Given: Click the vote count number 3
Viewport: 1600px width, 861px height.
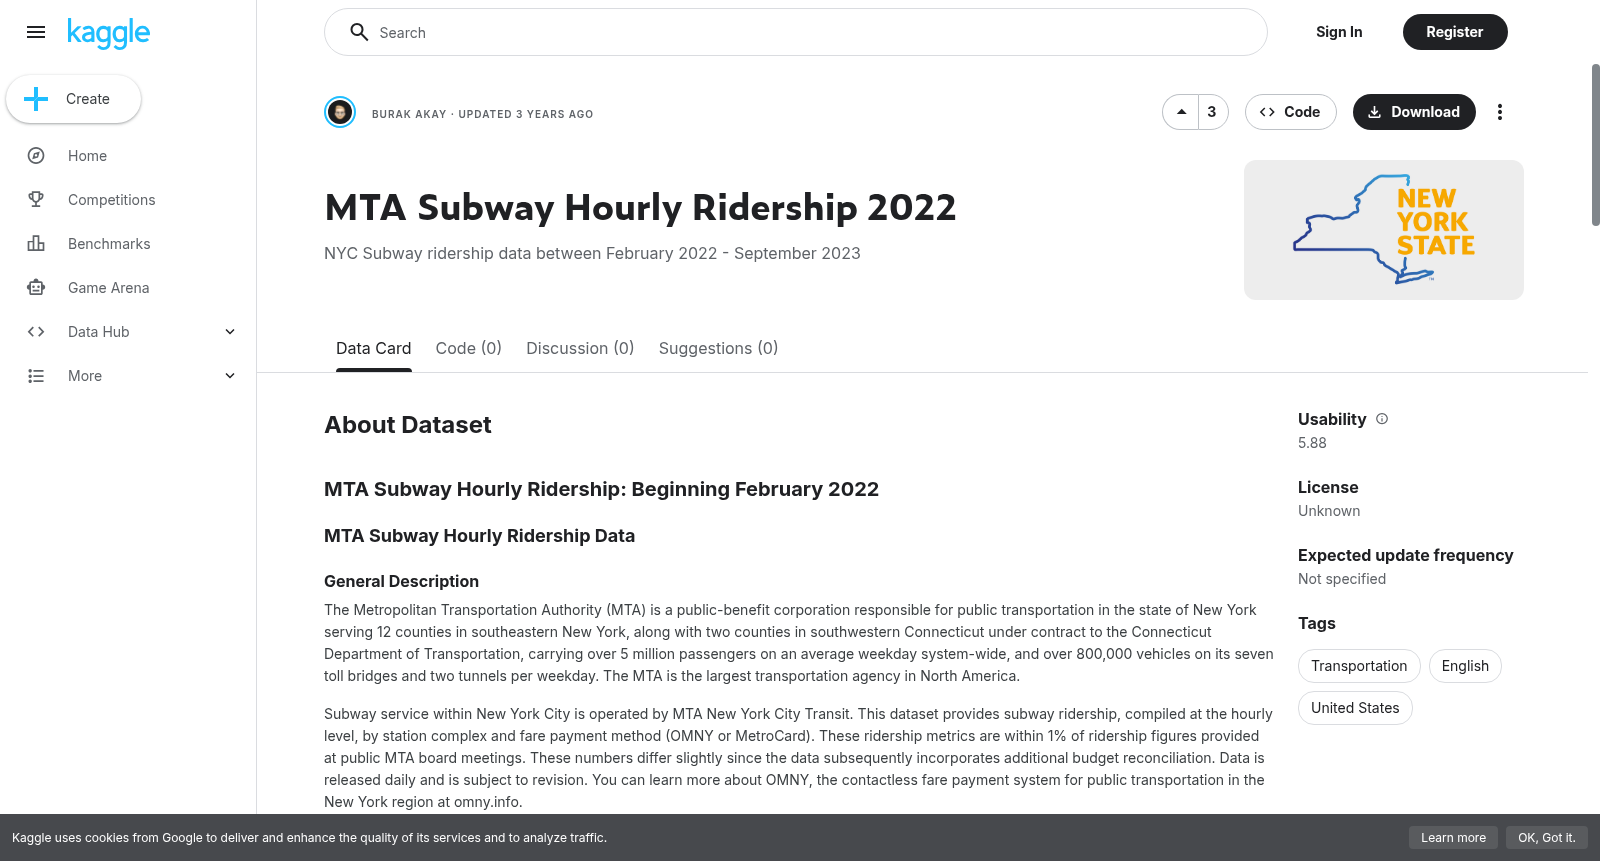Looking at the screenshot, I should tap(1212, 112).
